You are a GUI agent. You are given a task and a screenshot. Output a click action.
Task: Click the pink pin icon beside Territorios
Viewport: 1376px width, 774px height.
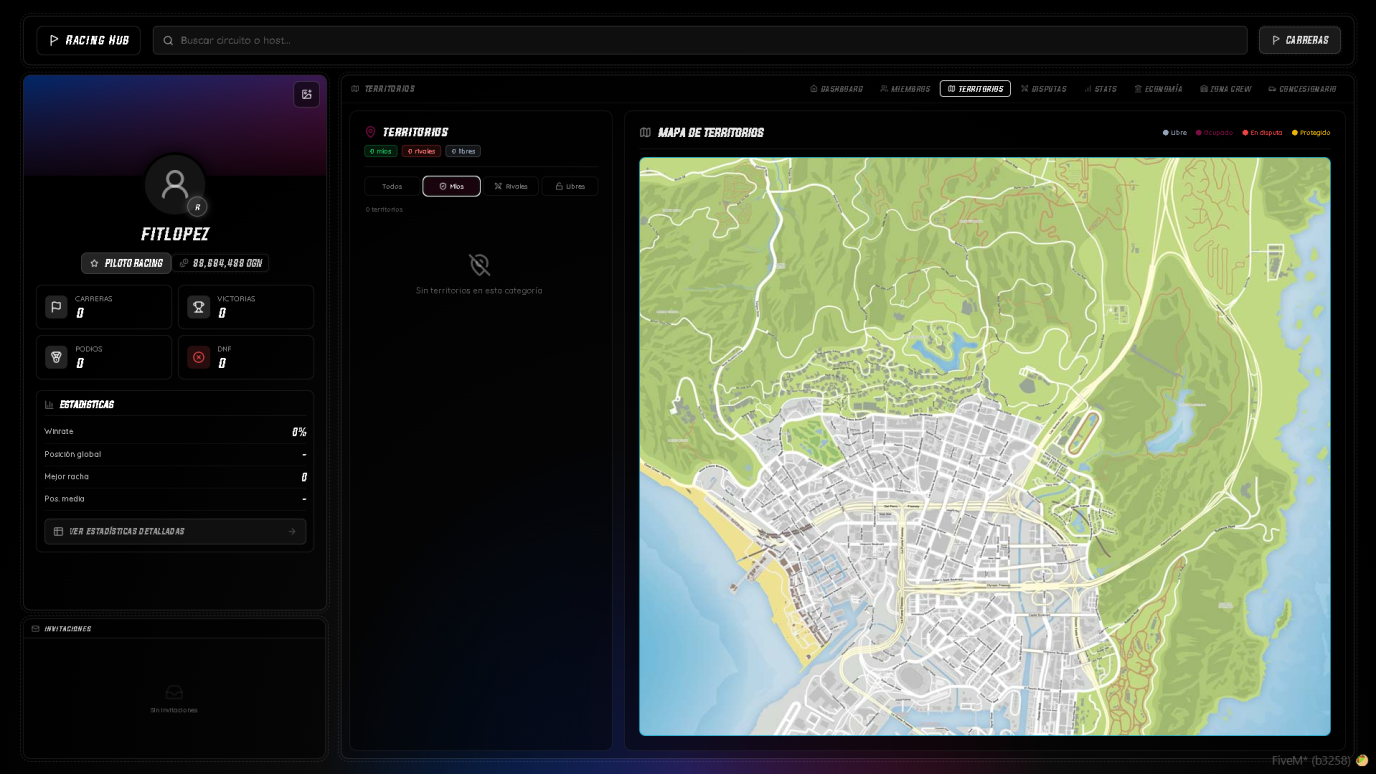pyautogui.click(x=370, y=132)
